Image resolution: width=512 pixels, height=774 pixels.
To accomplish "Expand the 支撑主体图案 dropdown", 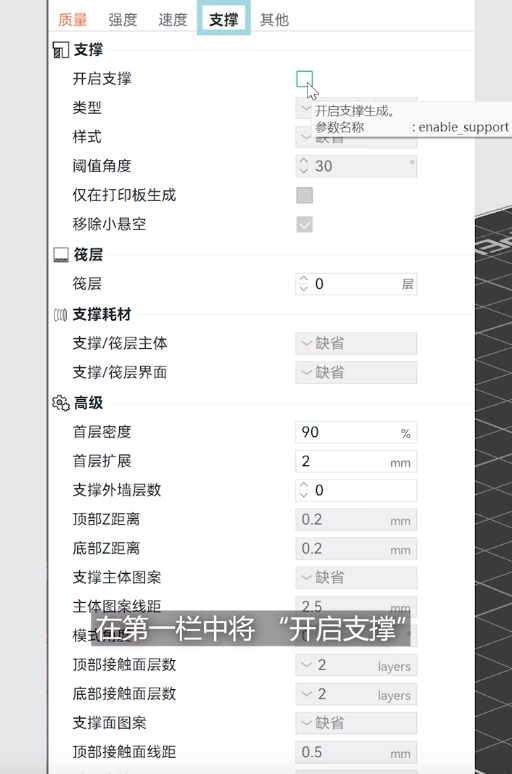I will coord(356,578).
